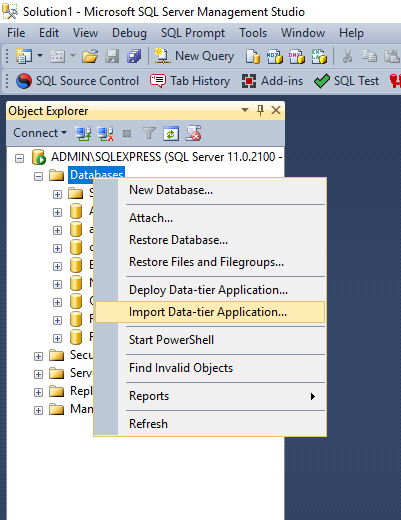Open the Edit menu
Image resolution: width=401 pixels, height=520 pixels.
(x=49, y=33)
